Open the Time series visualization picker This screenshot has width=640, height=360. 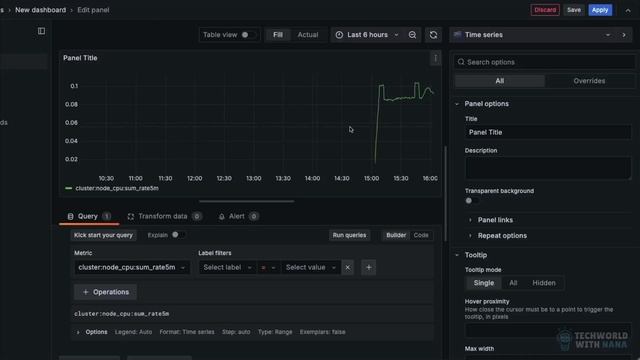pos(533,35)
